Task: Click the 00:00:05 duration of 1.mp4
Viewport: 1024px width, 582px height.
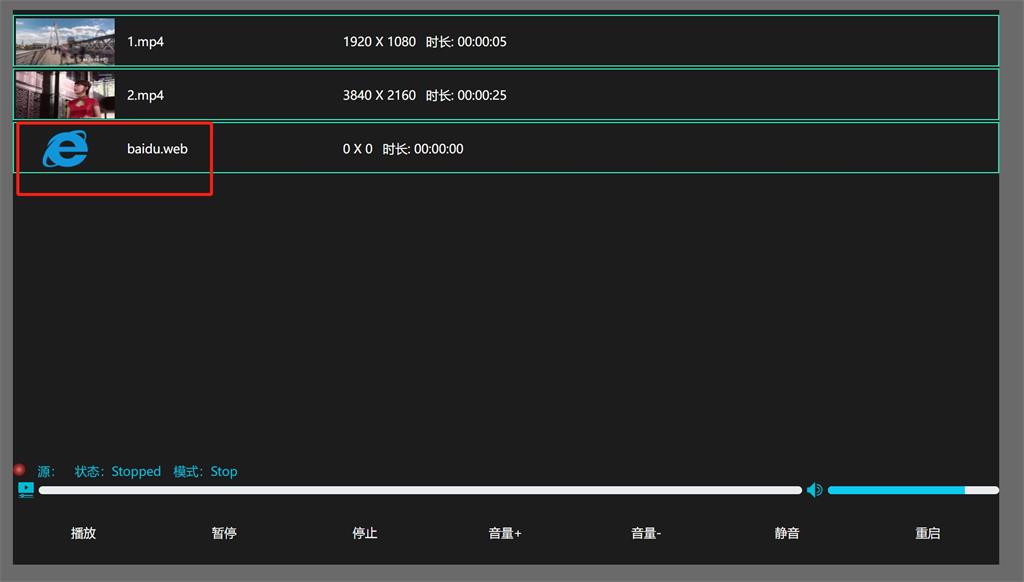Action: click(x=482, y=42)
